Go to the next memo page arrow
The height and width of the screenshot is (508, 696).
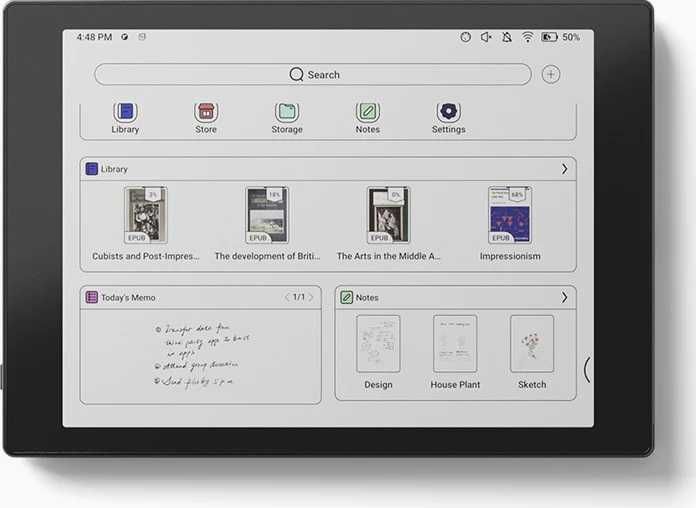[311, 297]
